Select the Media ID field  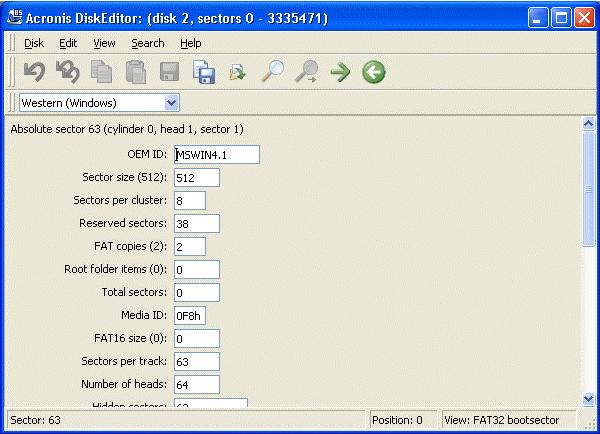point(190,315)
